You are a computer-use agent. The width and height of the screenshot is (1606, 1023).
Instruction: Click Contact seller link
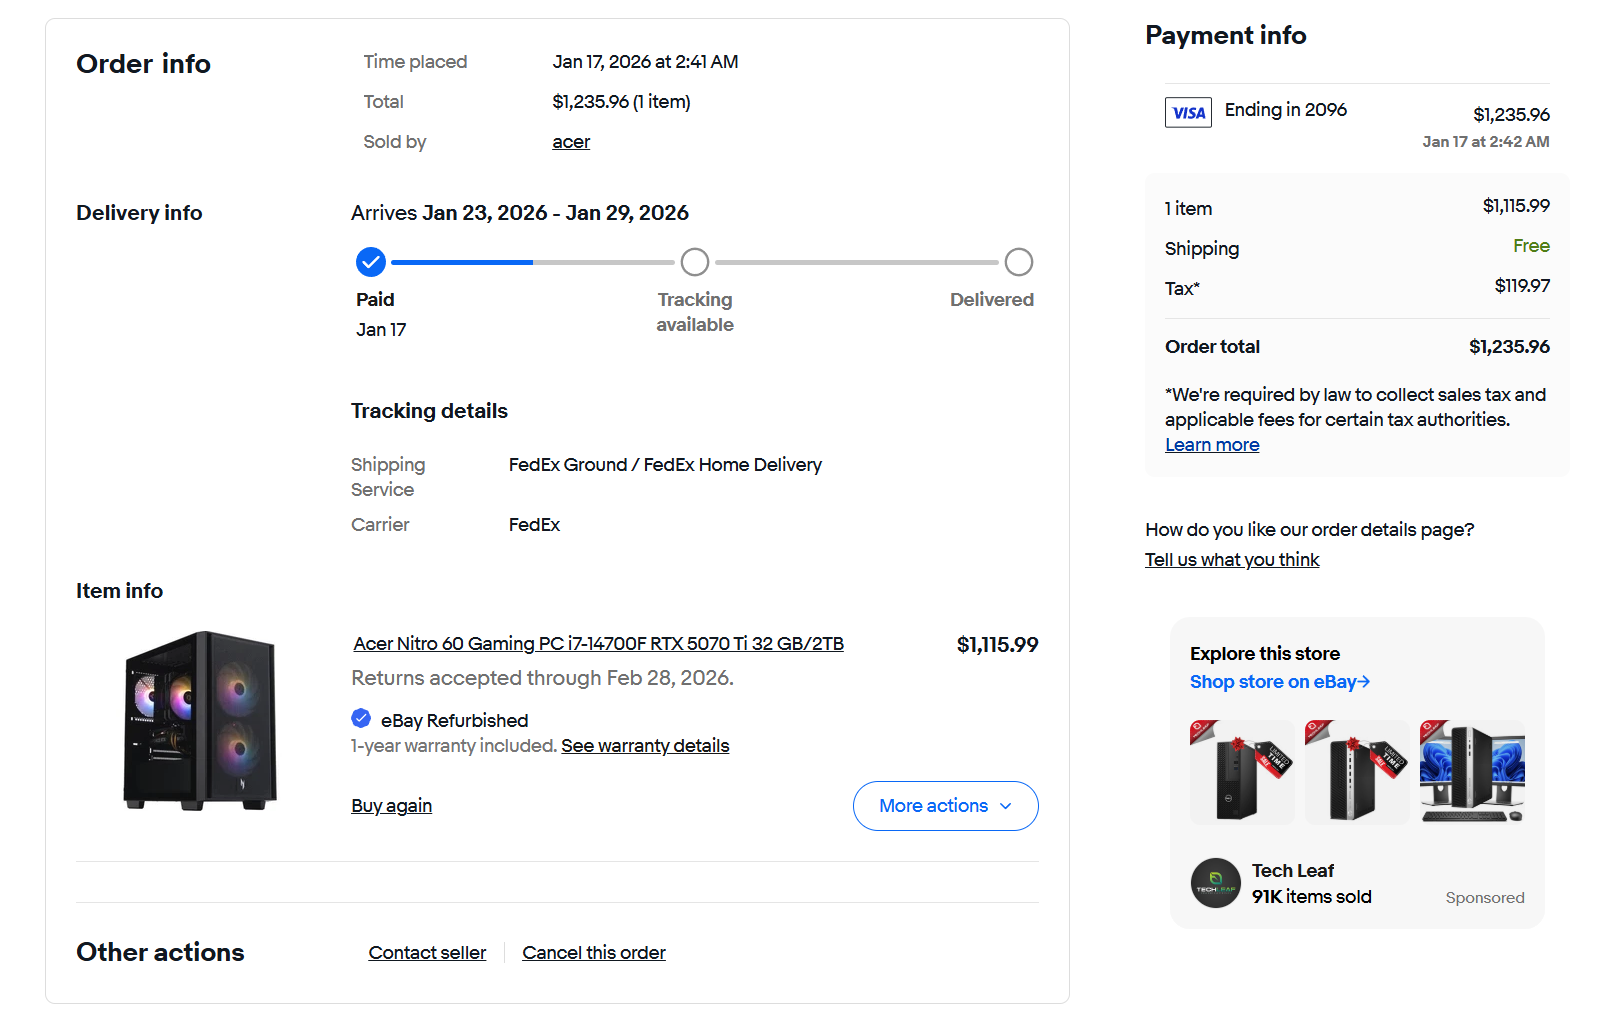(427, 953)
